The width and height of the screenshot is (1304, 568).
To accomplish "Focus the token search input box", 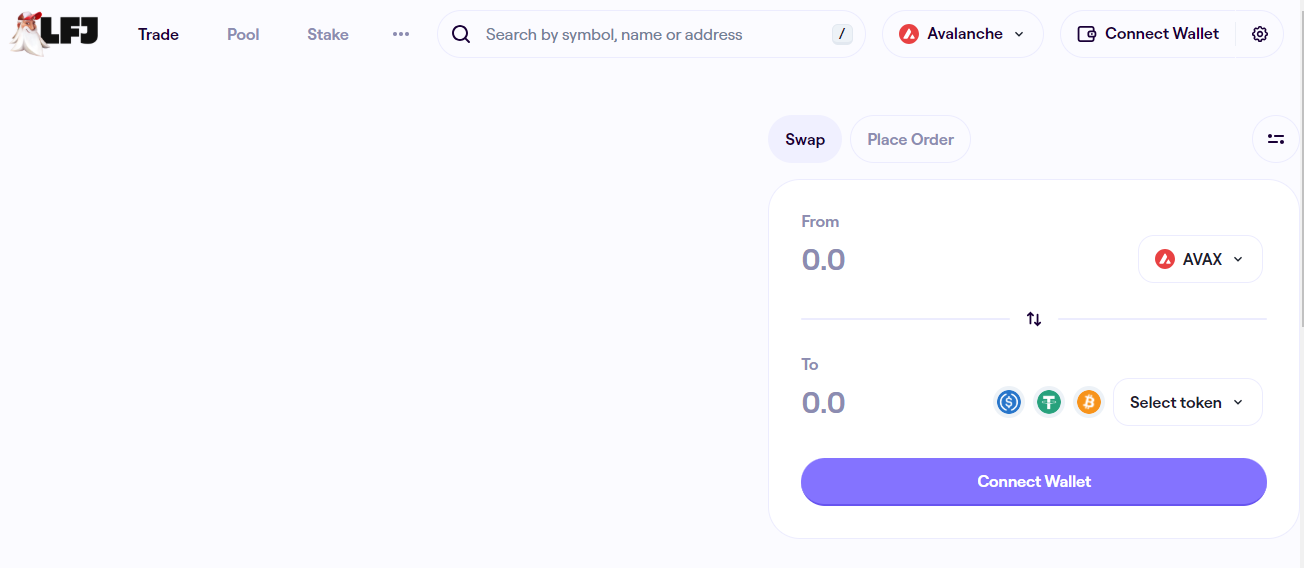I will pyautogui.click(x=650, y=34).
